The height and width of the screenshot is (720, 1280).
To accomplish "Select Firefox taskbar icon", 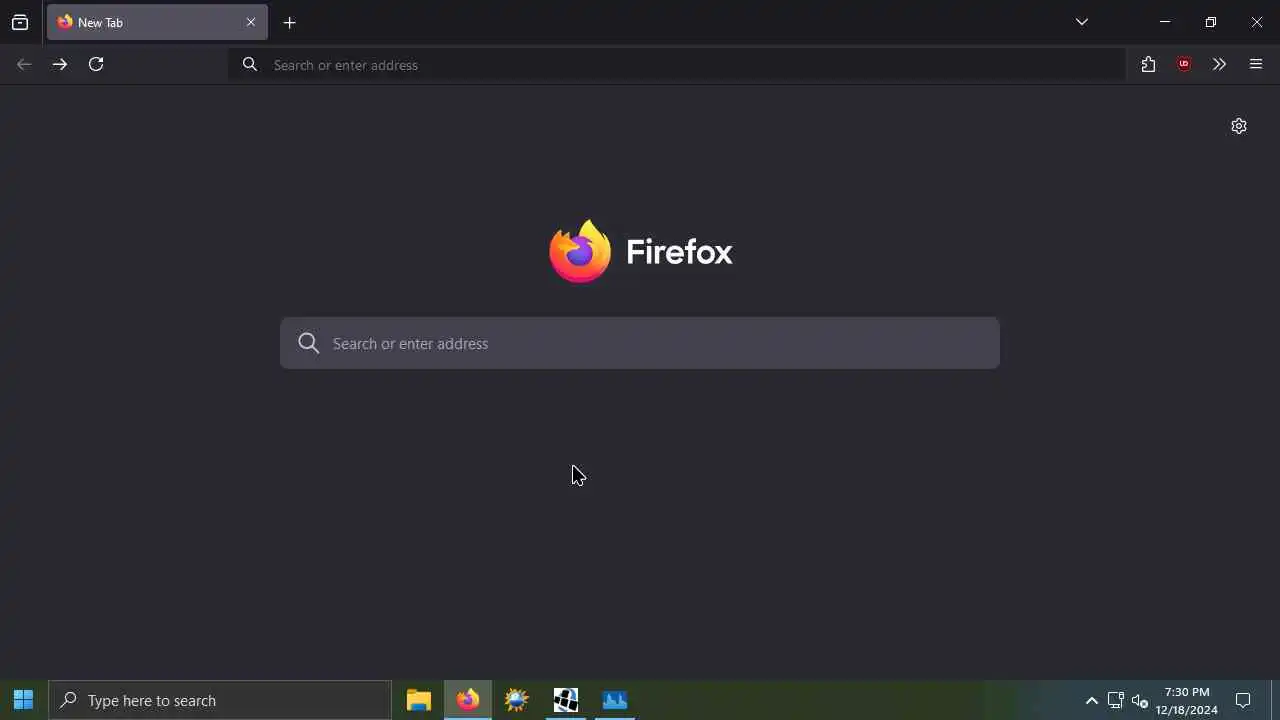I will pos(467,700).
